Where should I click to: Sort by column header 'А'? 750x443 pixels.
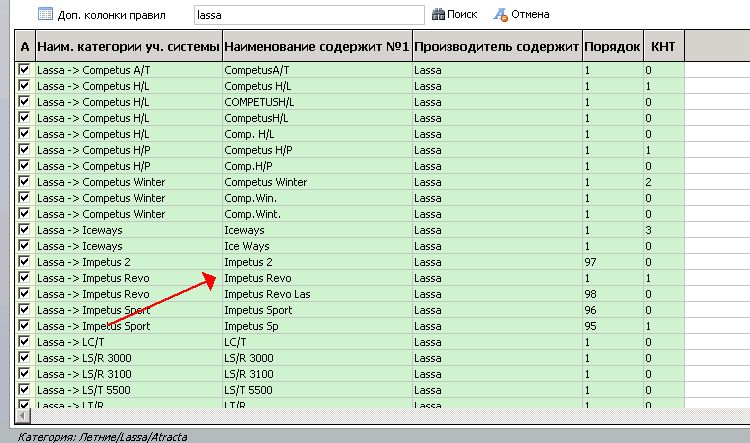[x=25, y=46]
